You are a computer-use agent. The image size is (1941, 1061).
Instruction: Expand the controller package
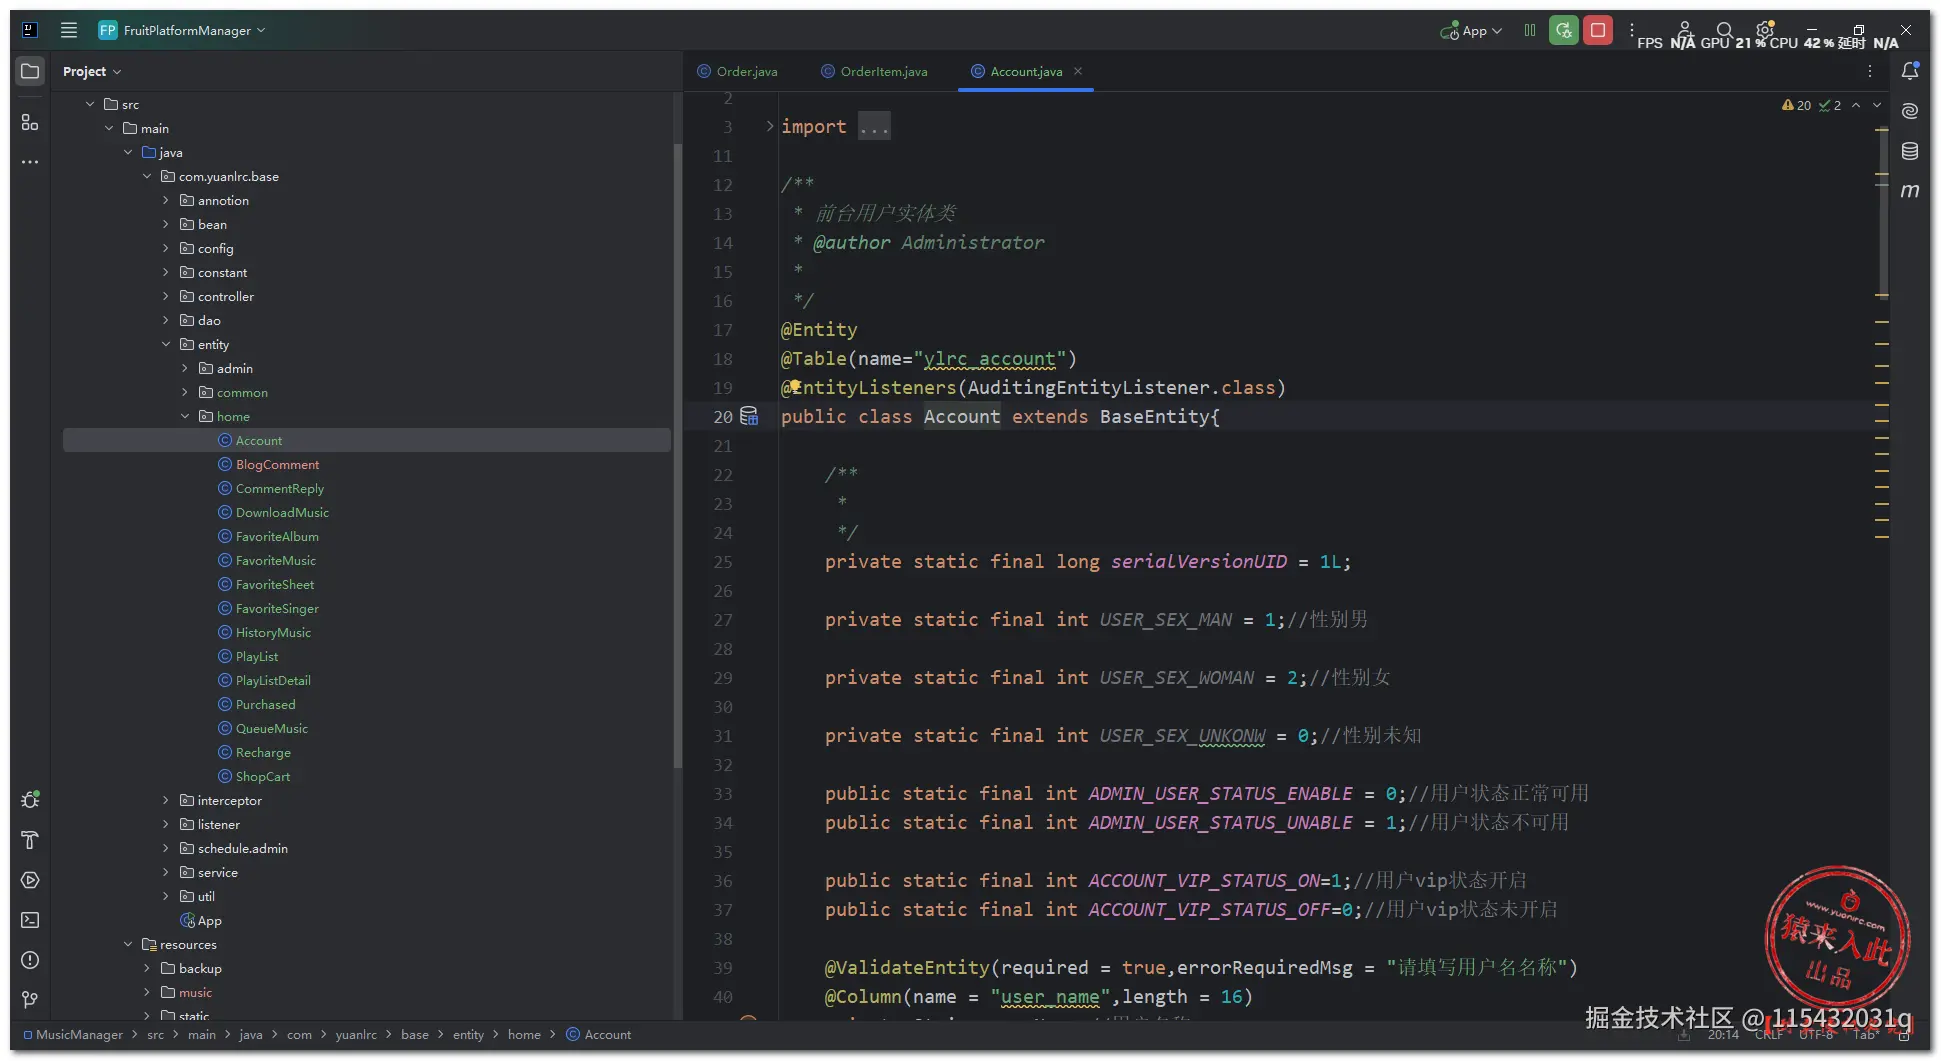click(166, 296)
